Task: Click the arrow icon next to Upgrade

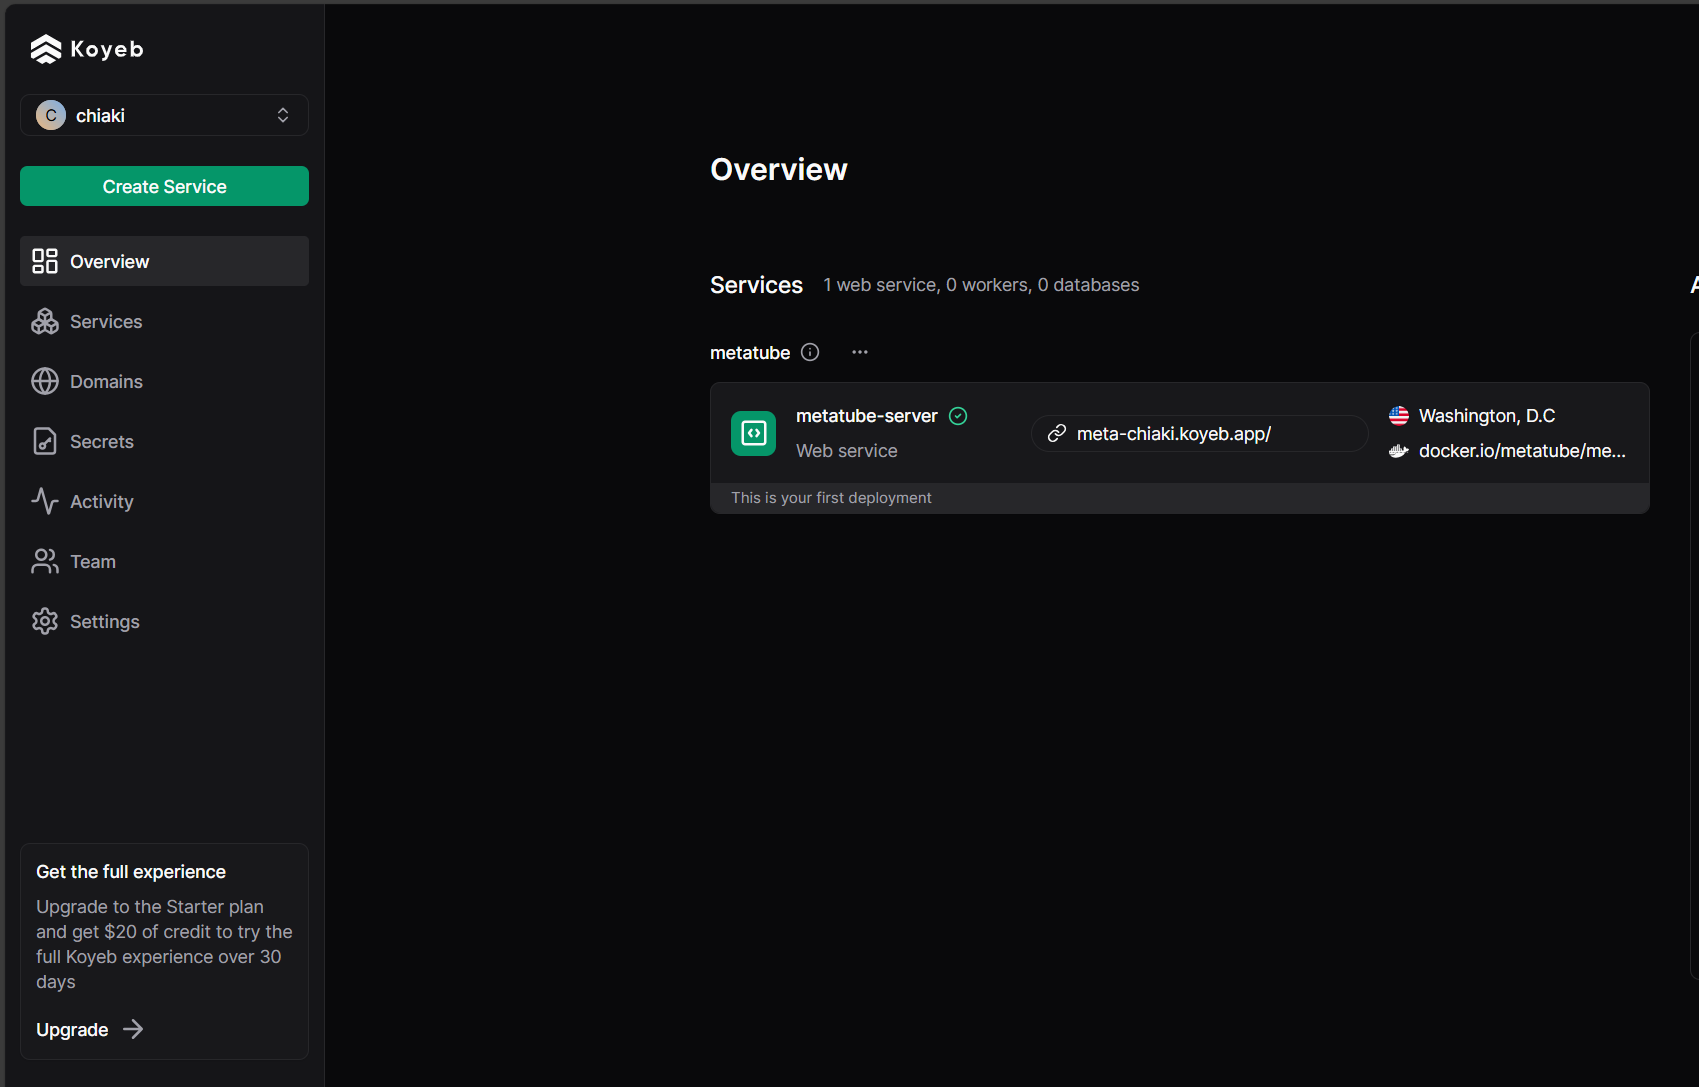Action: [x=133, y=1029]
